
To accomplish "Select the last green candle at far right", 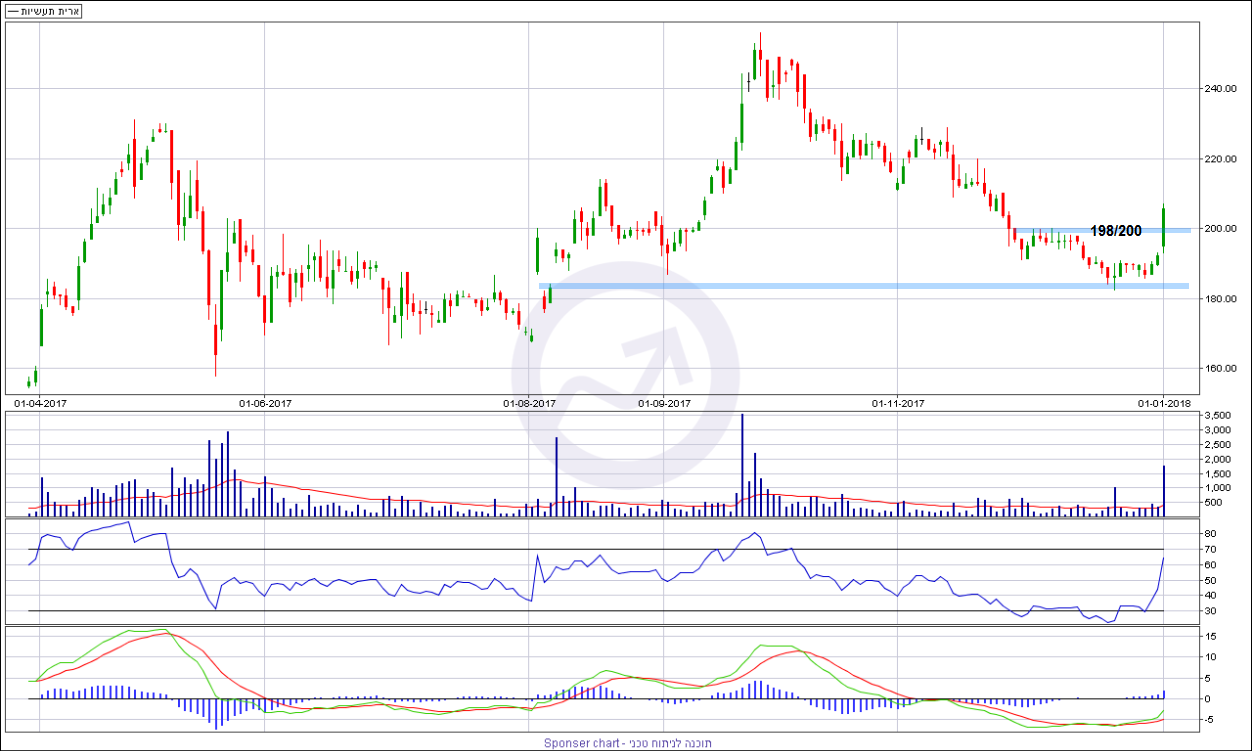I will (1164, 227).
